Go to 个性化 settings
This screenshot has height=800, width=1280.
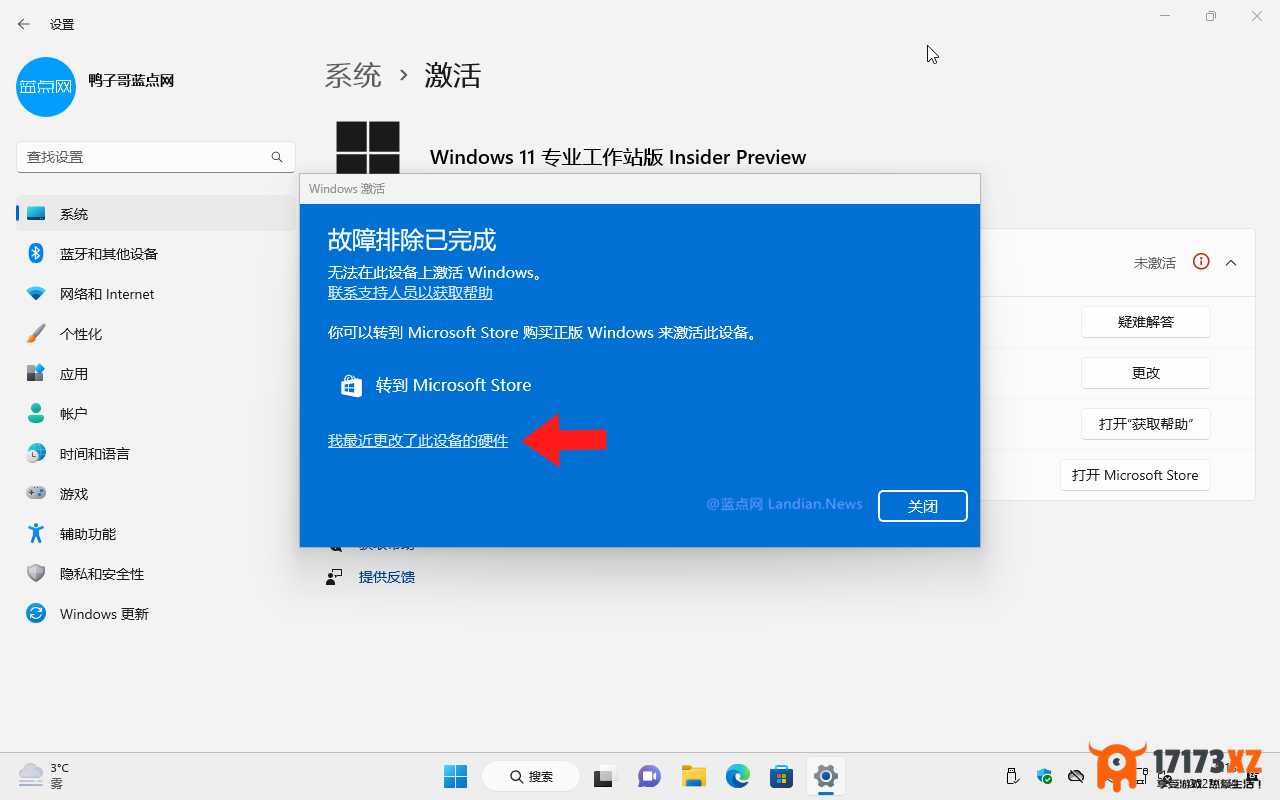coord(156,334)
